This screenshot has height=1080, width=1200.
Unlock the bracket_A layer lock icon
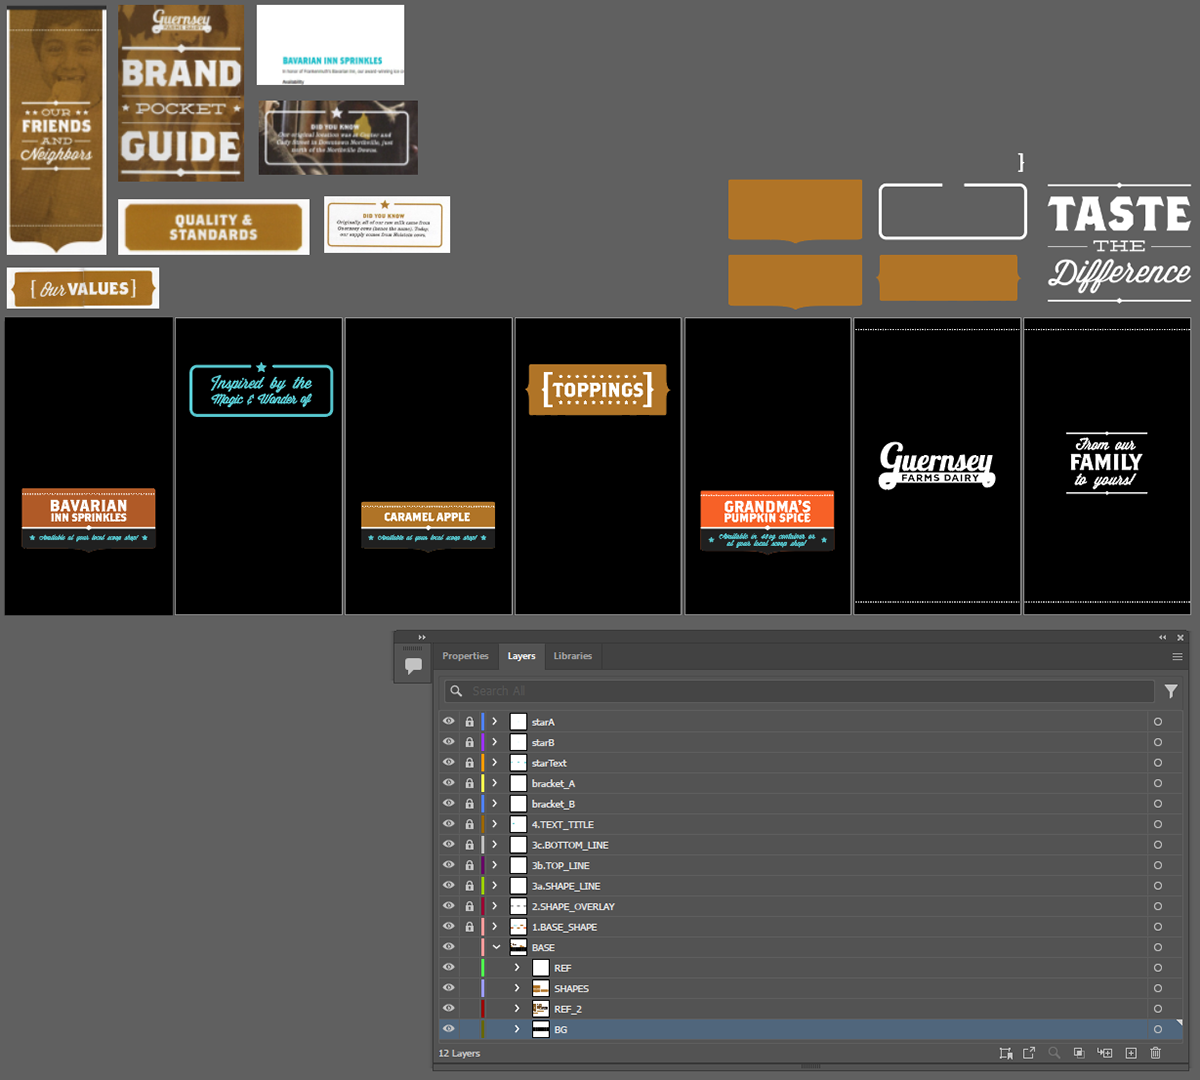pos(469,784)
